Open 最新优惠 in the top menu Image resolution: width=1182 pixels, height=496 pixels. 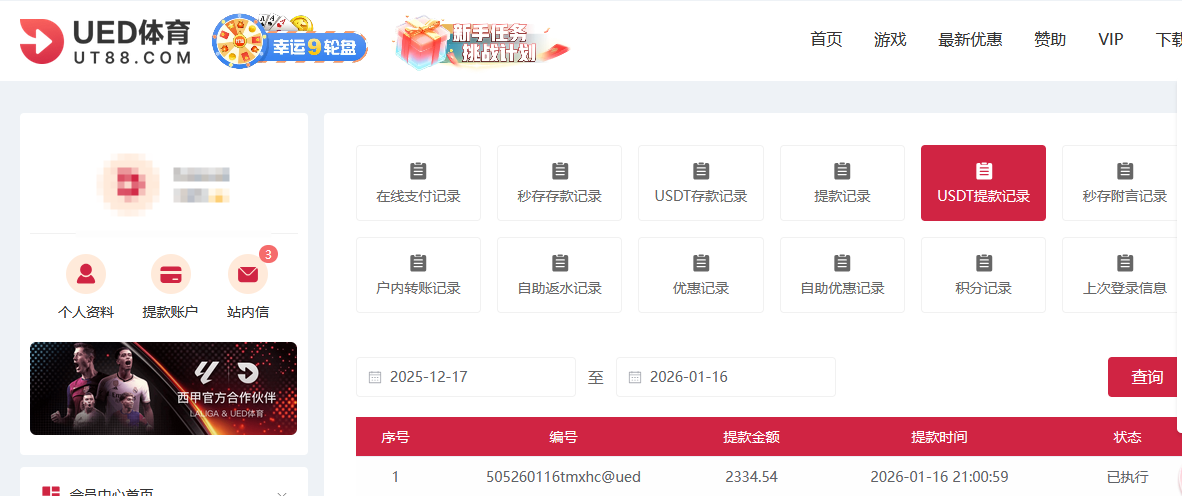(970, 40)
